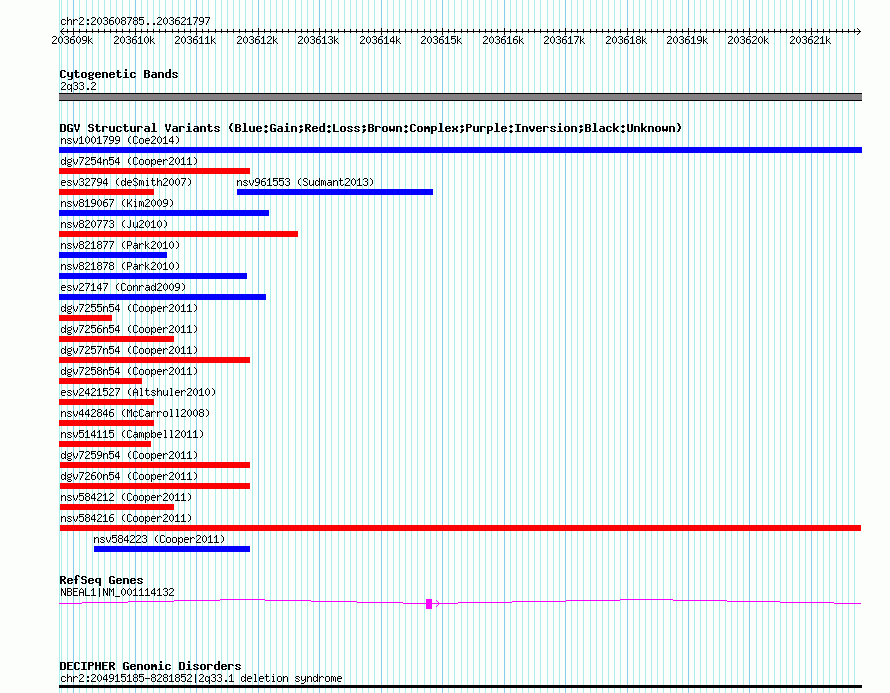The height and width of the screenshot is (693, 890).
Task: Select the gray 2q33.2 cytogenetic band bar
Action: (x=460, y=97)
